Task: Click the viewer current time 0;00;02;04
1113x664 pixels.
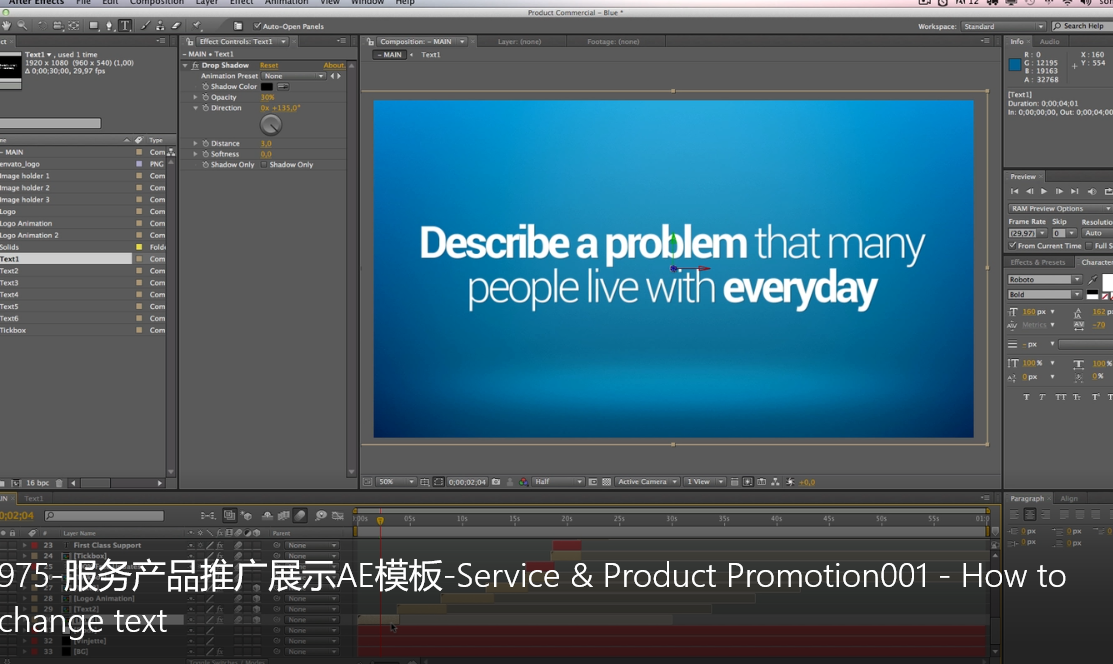Action: (467, 482)
